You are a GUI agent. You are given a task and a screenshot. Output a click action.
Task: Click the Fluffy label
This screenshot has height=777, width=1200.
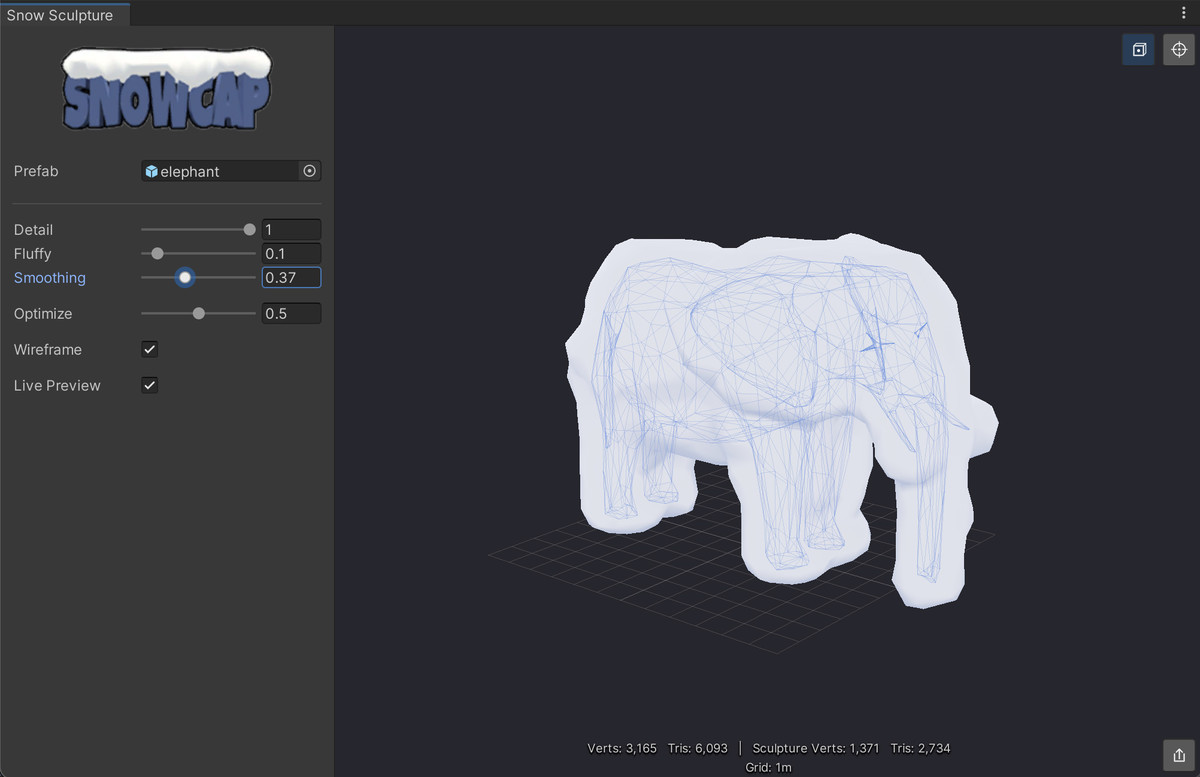(32, 253)
